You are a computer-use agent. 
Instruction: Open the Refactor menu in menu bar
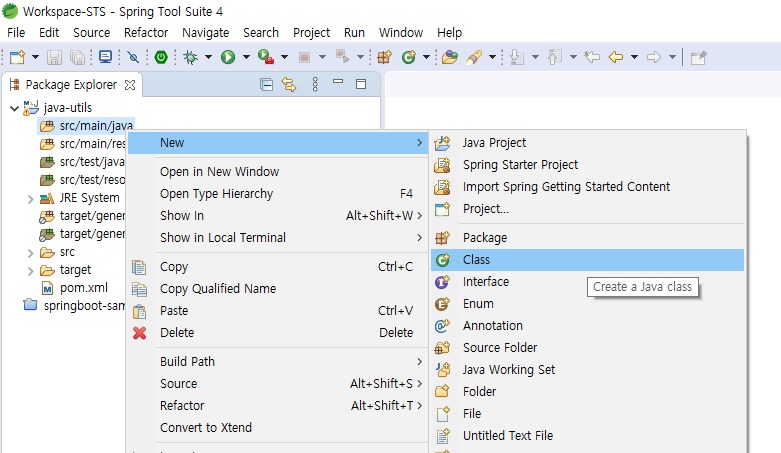tap(146, 32)
